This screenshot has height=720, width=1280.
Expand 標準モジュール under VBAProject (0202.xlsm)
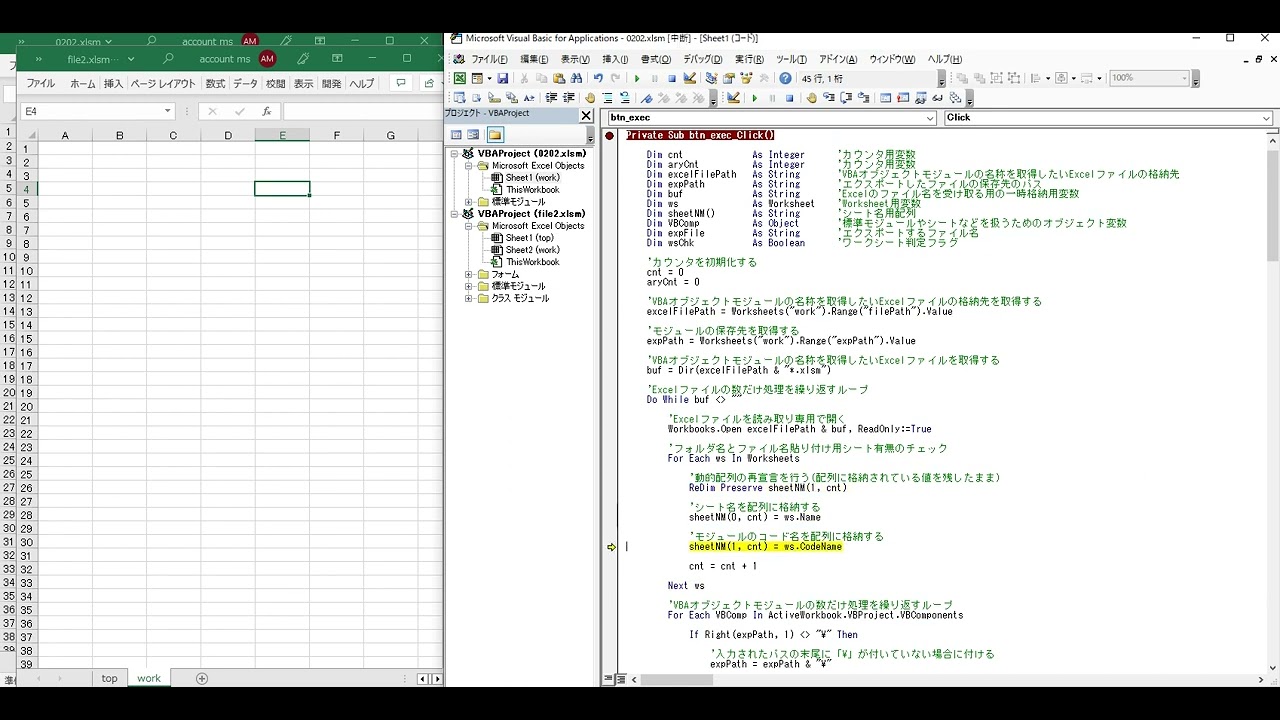tap(469, 202)
